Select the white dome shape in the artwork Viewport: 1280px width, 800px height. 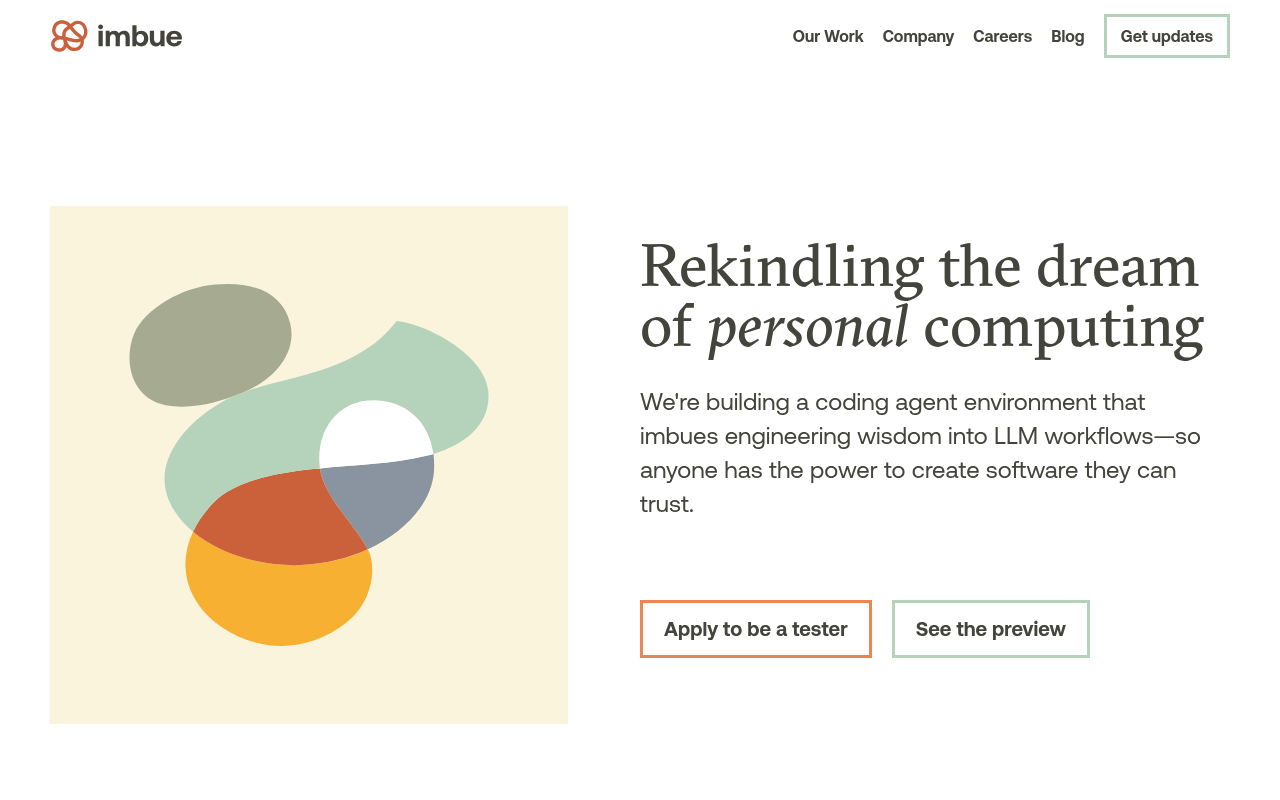point(373,435)
